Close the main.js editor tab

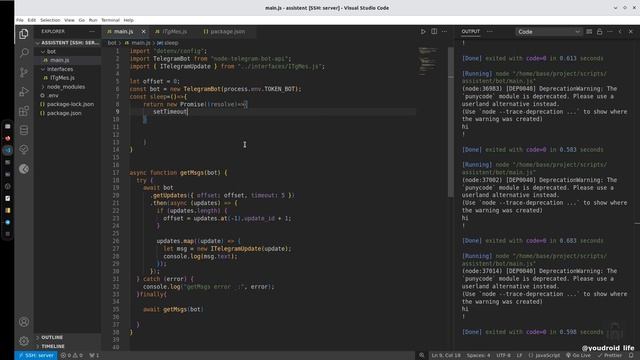144,31
